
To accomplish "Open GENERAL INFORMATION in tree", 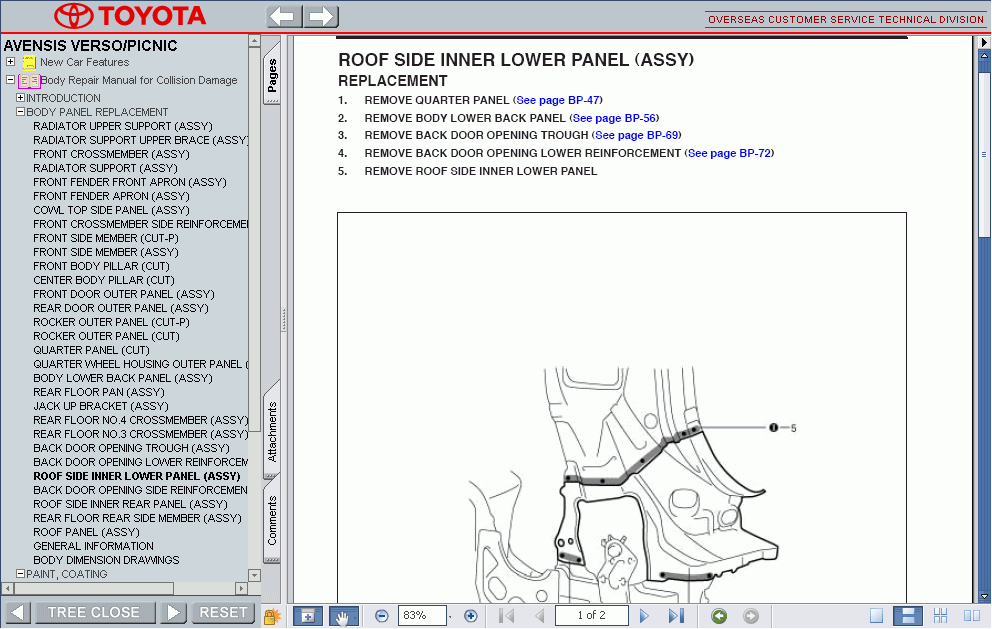I will click(93, 546).
